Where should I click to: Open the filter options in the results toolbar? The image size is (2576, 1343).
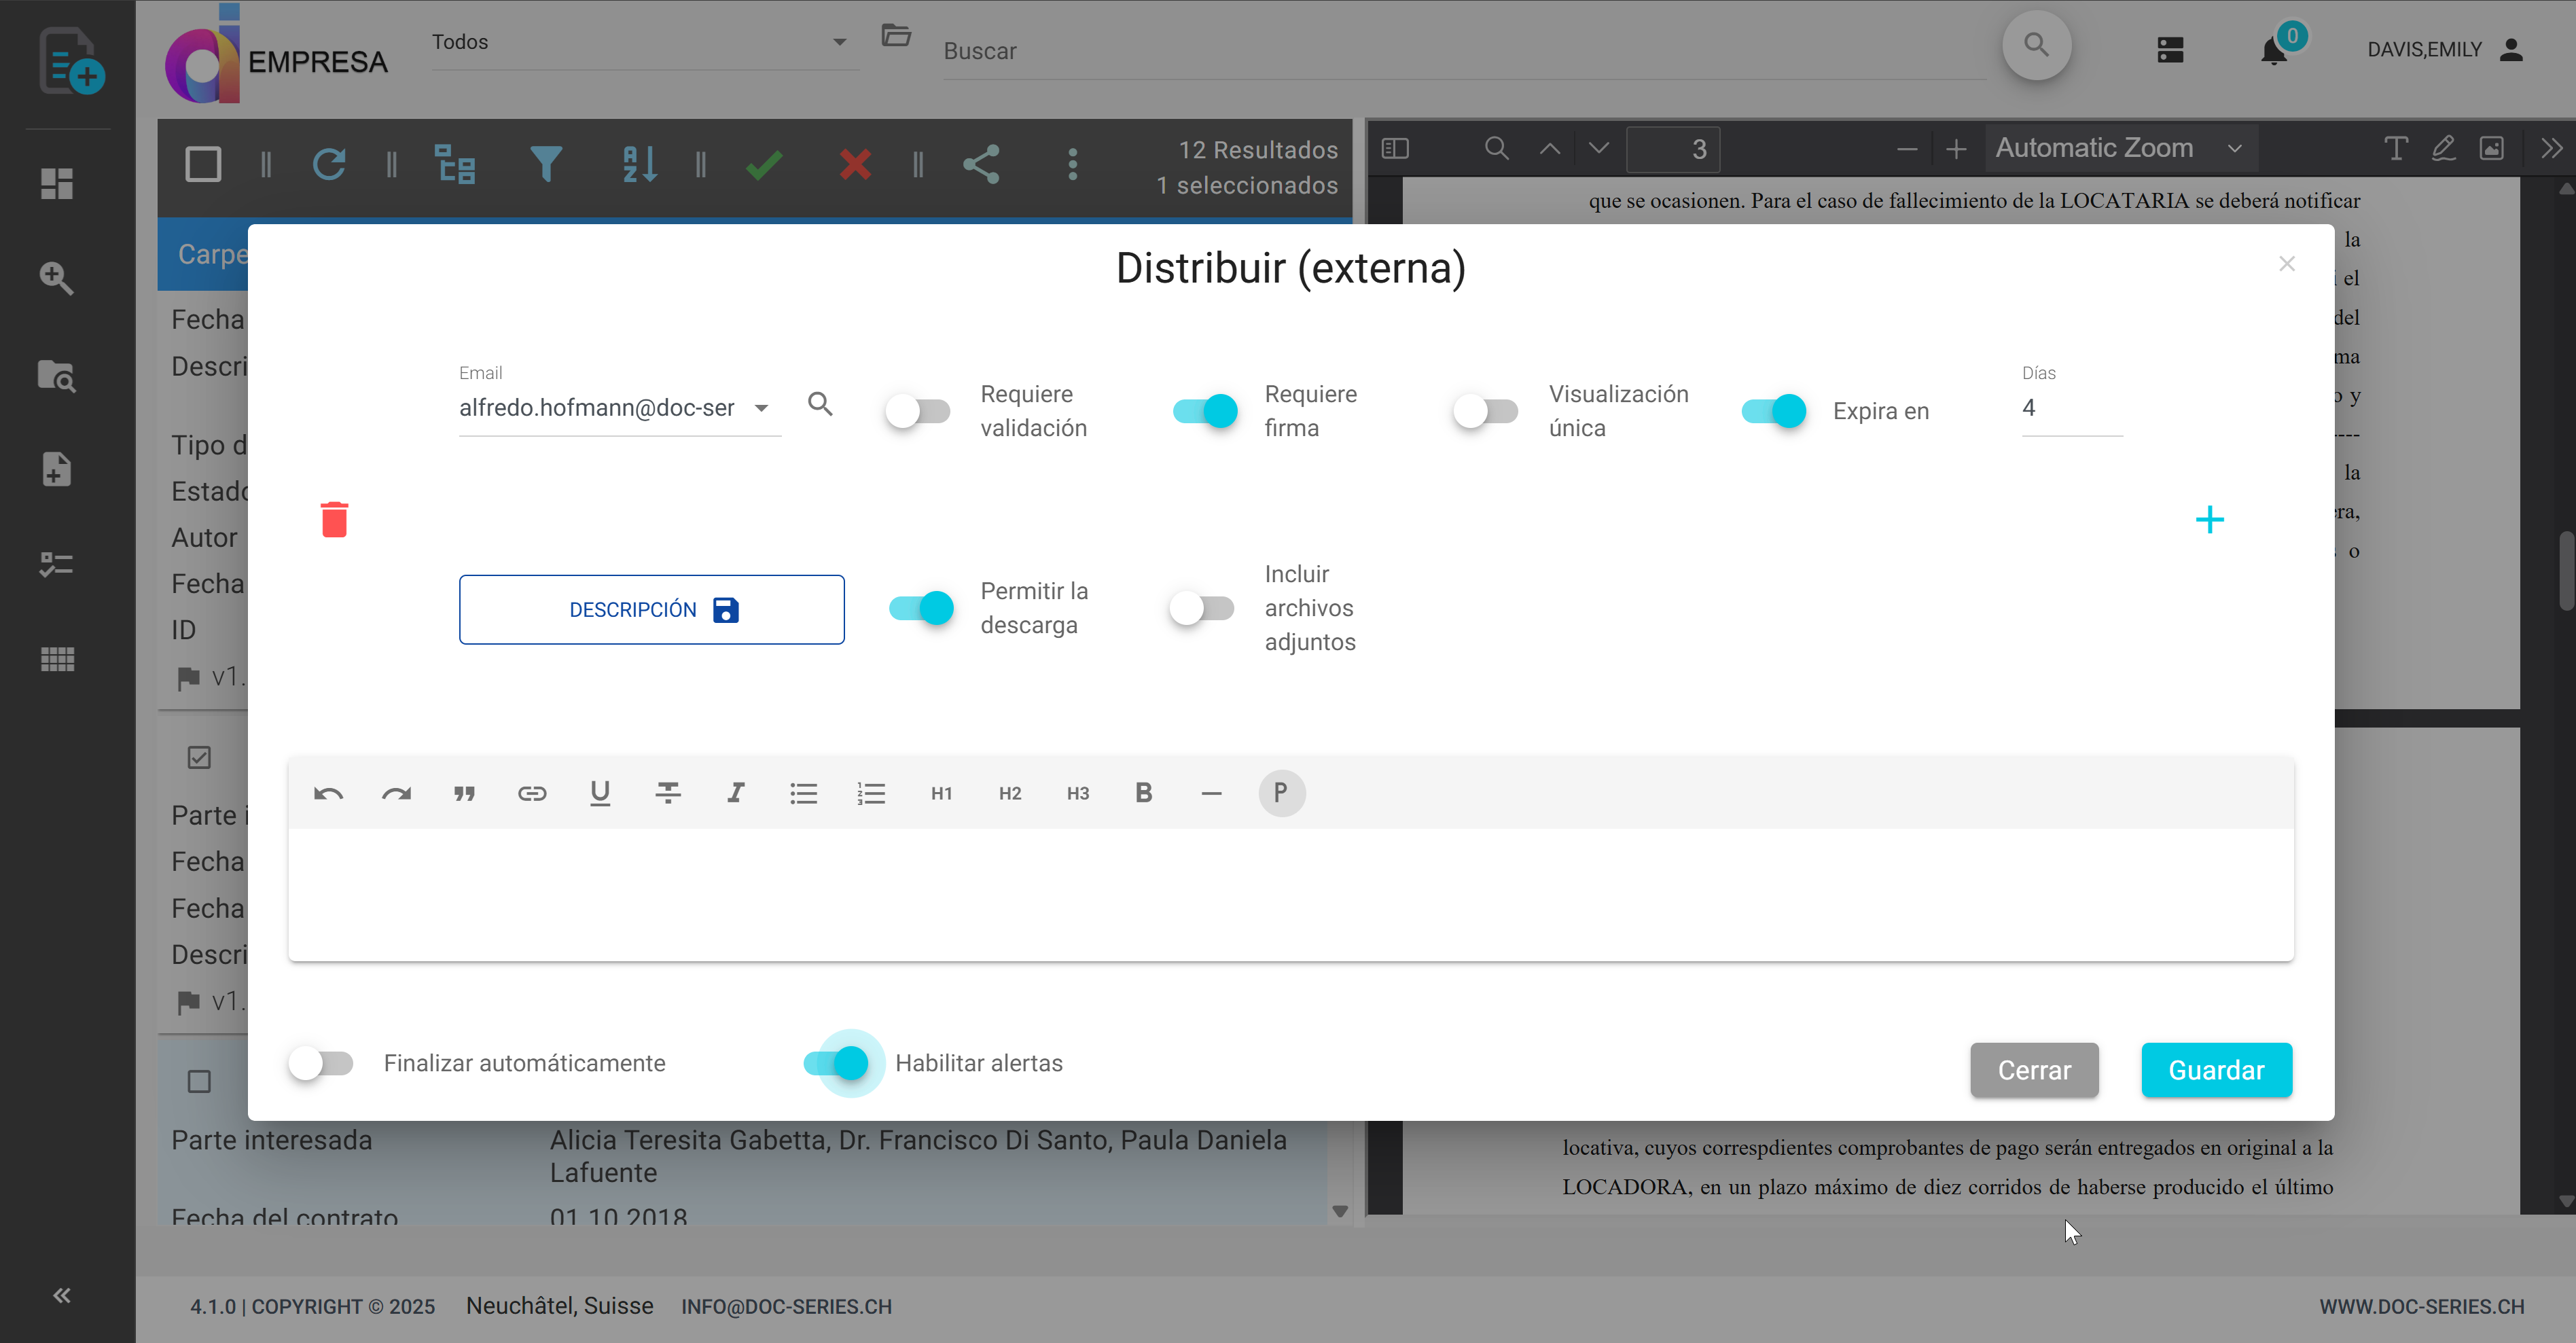coord(545,164)
